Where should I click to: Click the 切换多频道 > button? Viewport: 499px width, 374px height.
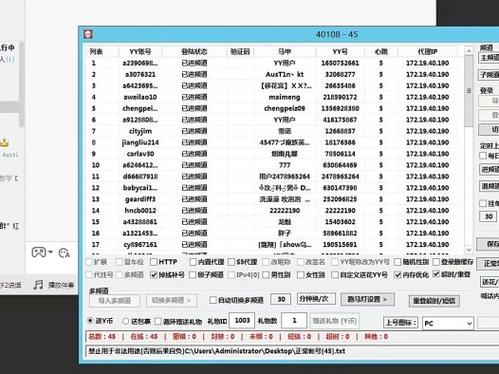pyautogui.click(x=171, y=300)
